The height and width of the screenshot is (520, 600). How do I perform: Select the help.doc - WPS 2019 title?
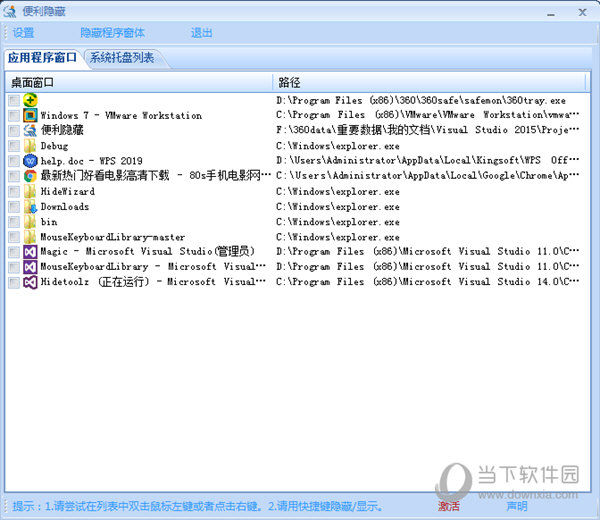tap(91, 161)
